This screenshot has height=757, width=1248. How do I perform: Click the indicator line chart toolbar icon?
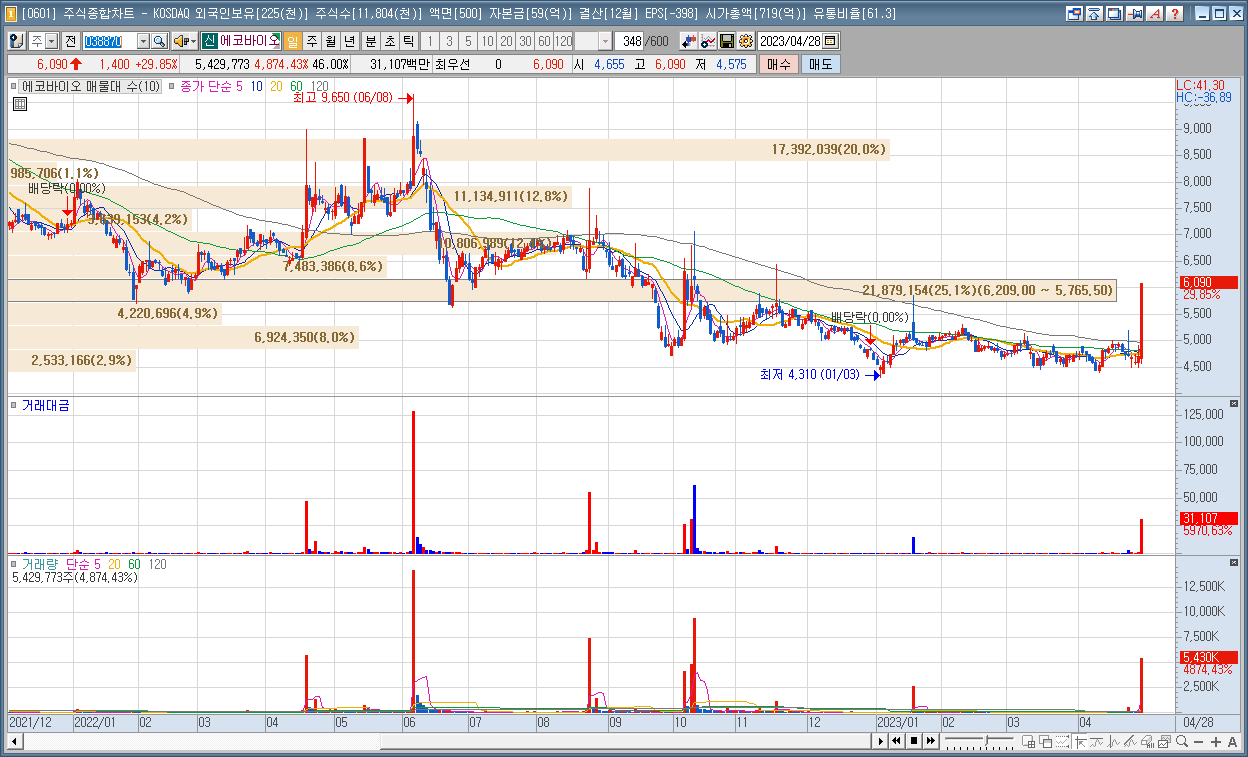tap(707, 41)
